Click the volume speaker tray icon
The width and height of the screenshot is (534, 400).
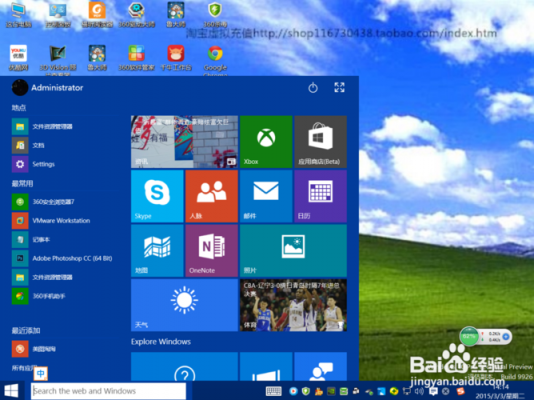pyautogui.click(x=419, y=391)
